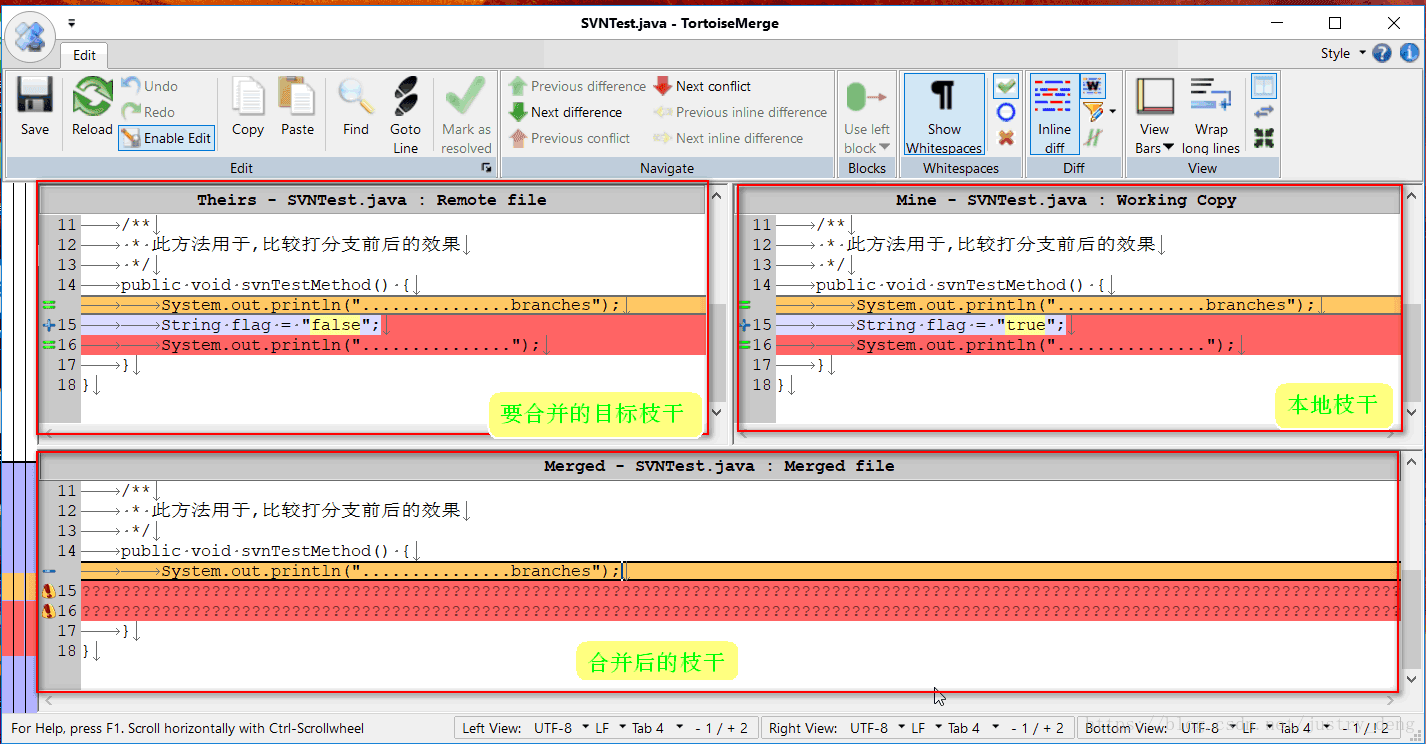The image size is (1426, 744).
Task: Click line 14 svnTestMethod in Merged pane
Action: click(x=739, y=551)
